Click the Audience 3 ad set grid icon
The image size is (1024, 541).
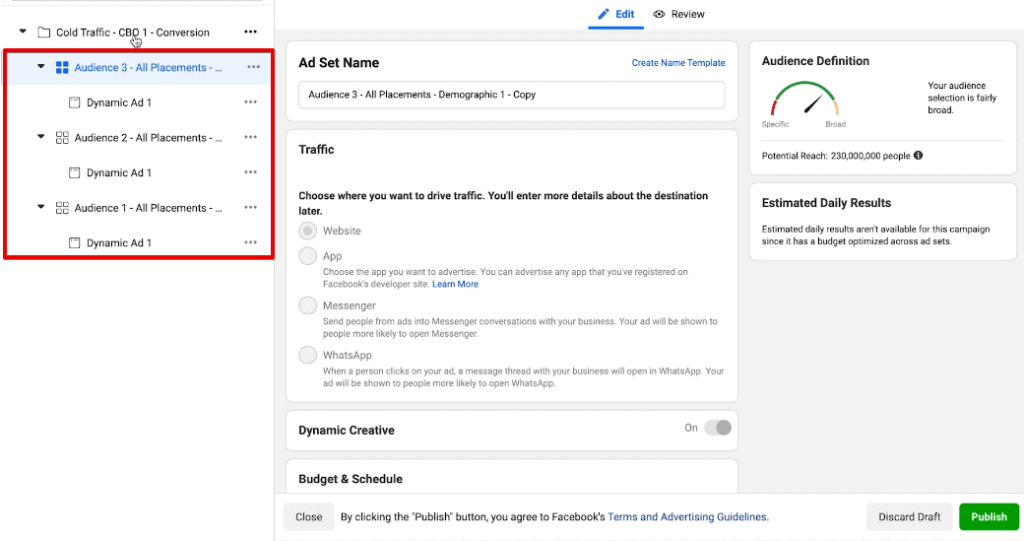click(62, 68)
